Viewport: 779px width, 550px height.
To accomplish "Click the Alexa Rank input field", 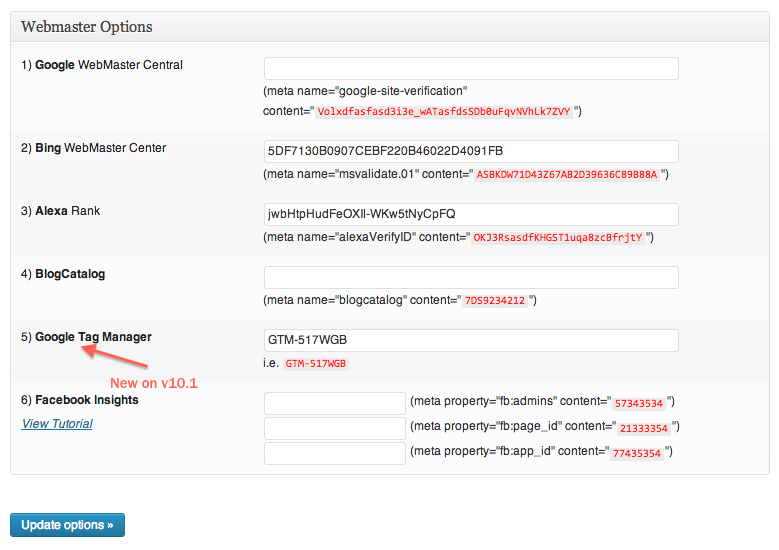I will [471, 214].
